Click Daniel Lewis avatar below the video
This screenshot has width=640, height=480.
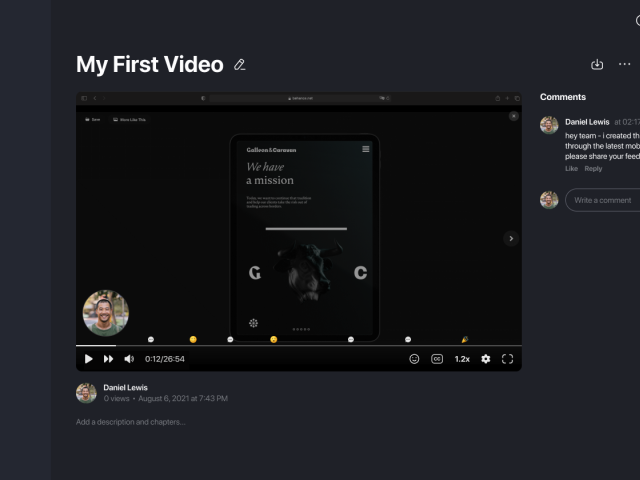click(x=86, y=393)
